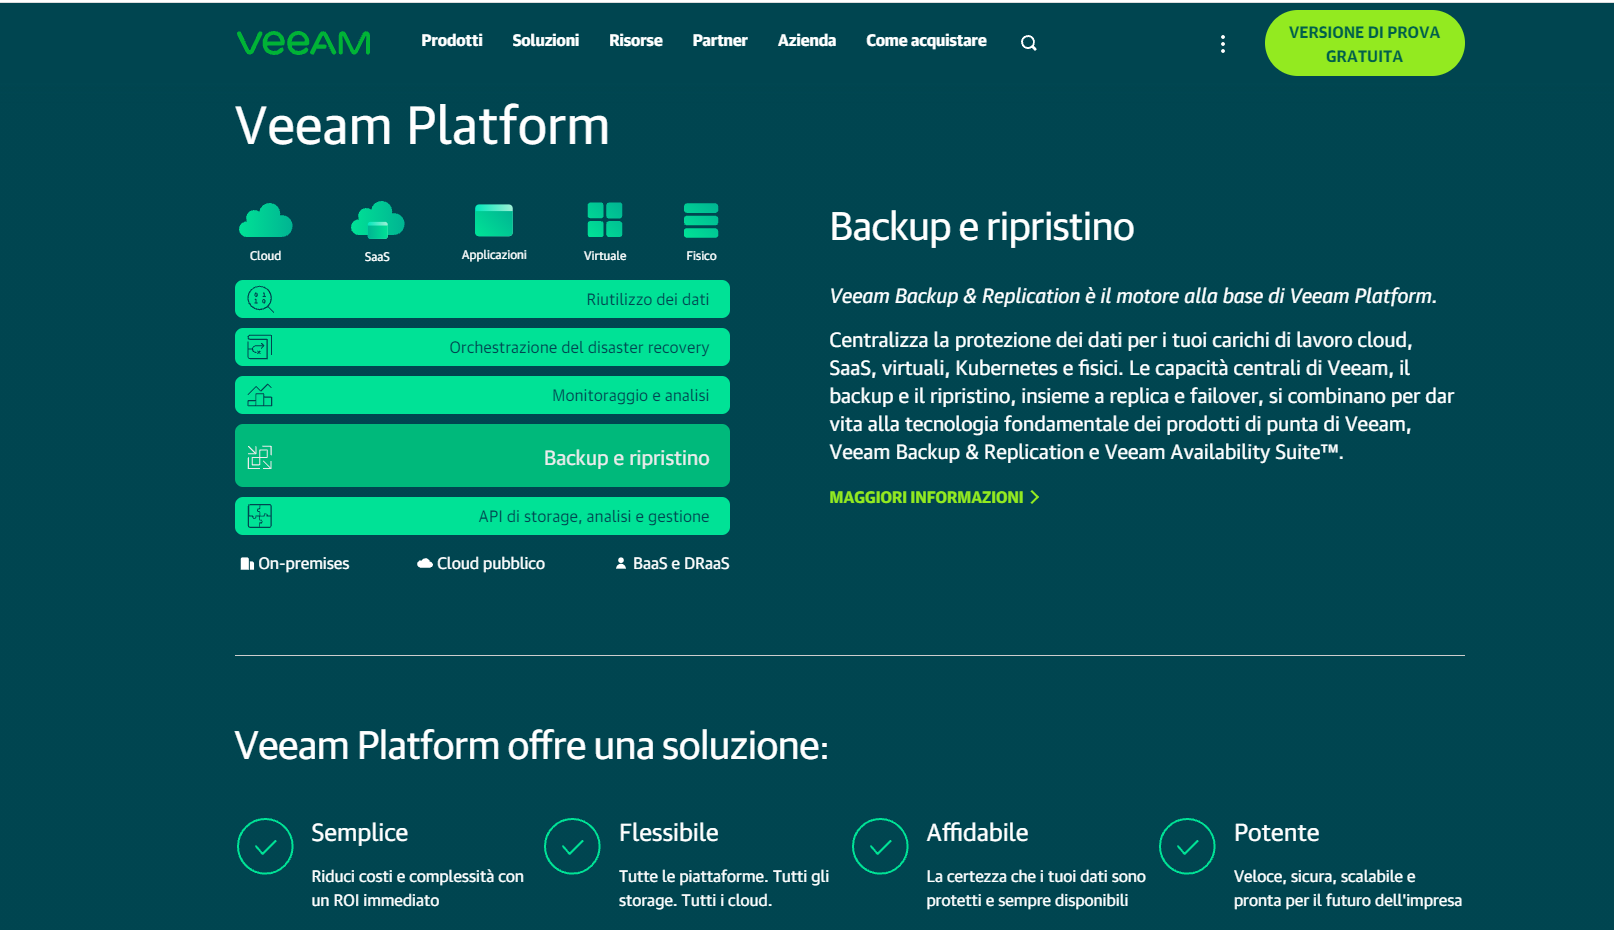Select the Applicazioni workload icon
1614x930 pixels.
point(494,220)
